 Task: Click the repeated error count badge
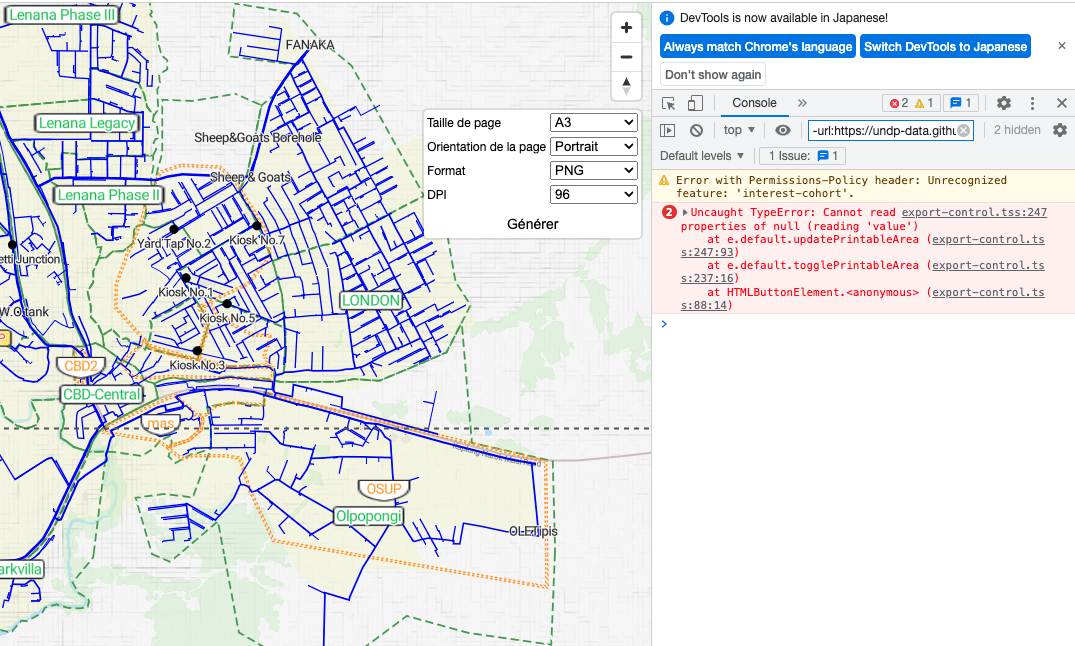pyautogui.click(x=669, y=212)
